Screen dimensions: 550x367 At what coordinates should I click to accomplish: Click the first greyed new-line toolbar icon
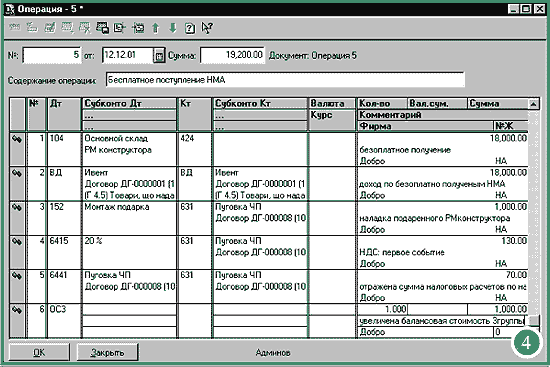click(x=14, y=27)
